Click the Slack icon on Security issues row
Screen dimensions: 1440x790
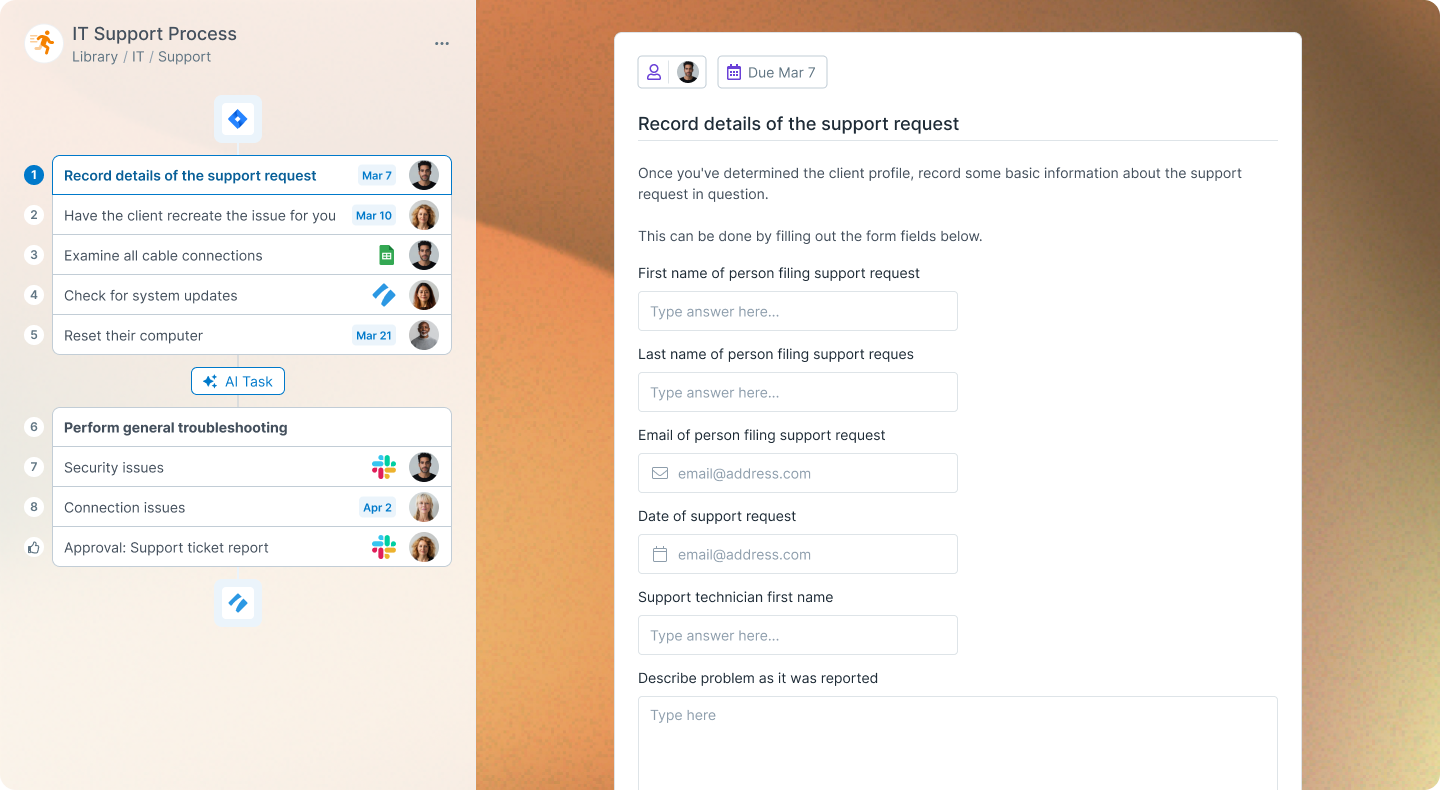(x=384, y=467)
